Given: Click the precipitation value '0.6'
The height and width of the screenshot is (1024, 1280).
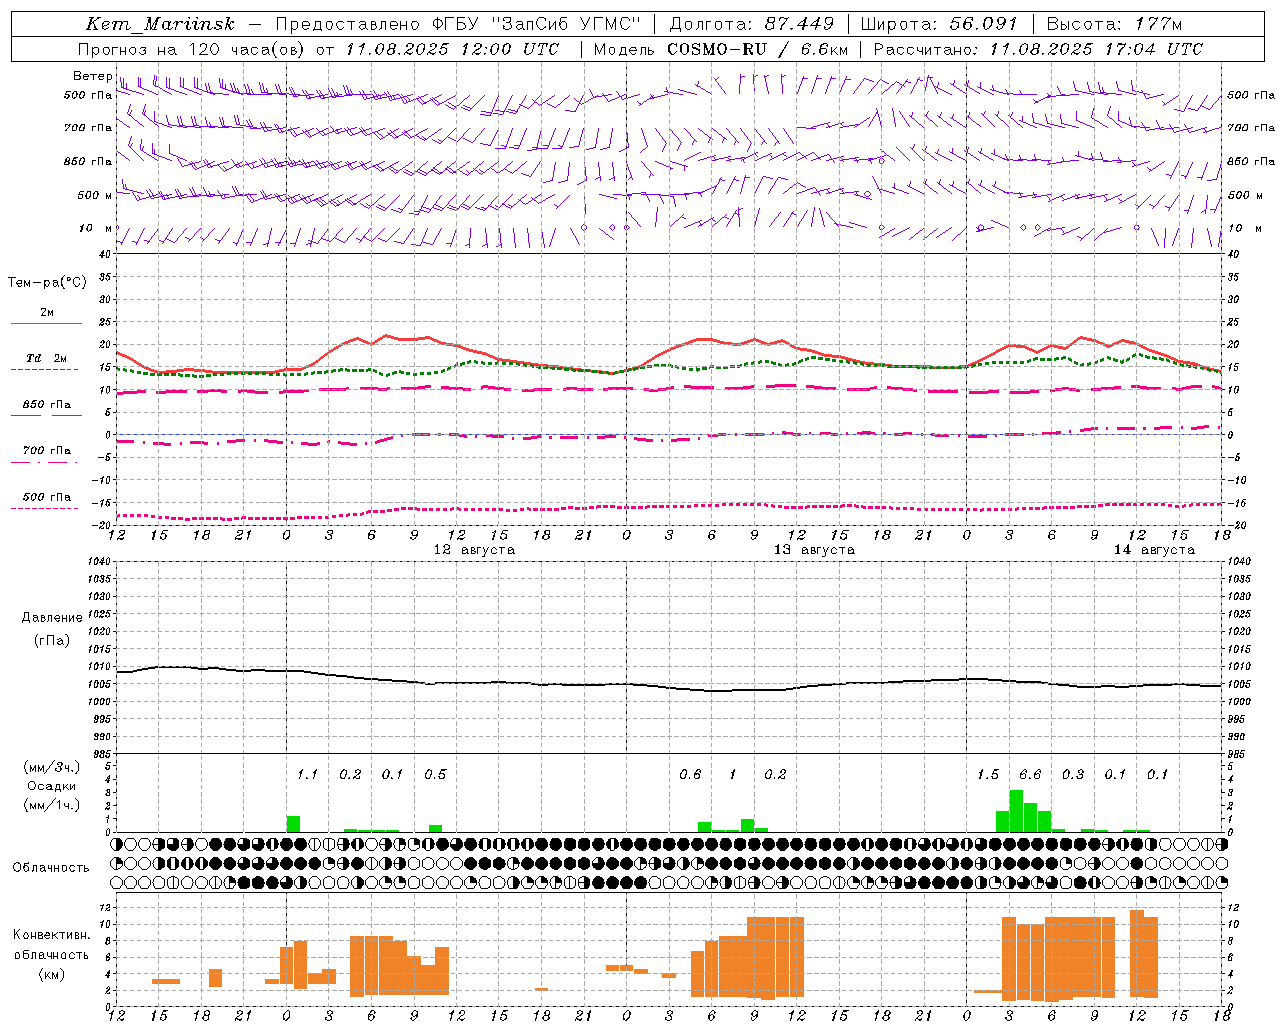Looking at the screenshot, I should [x=690, y=775].
